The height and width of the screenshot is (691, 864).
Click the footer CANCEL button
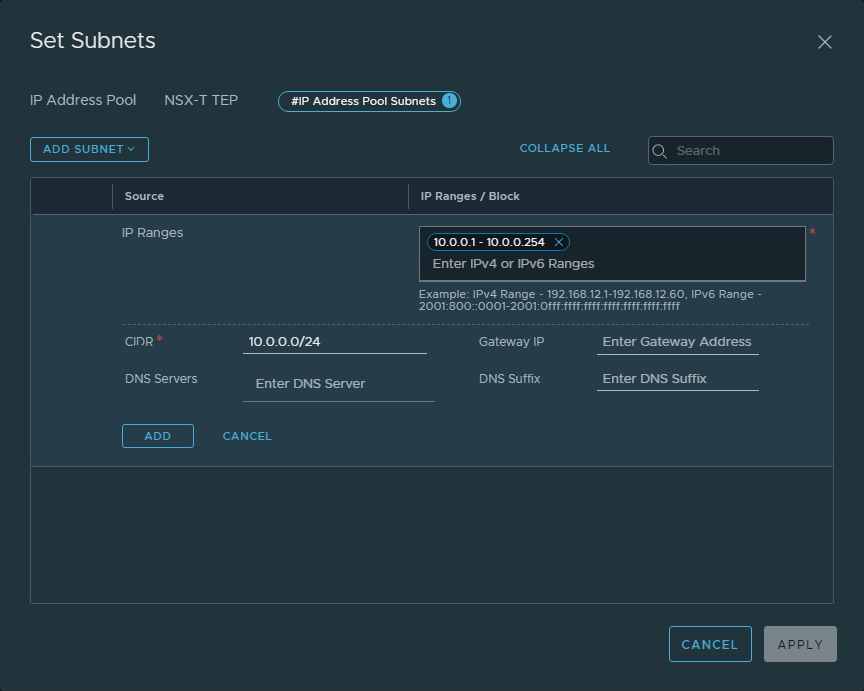[x=709, y=645]
